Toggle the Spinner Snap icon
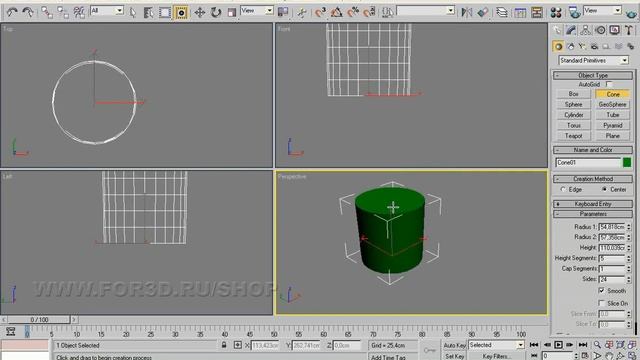Screen dimensions: 640x360 click(x=369, y=12)
